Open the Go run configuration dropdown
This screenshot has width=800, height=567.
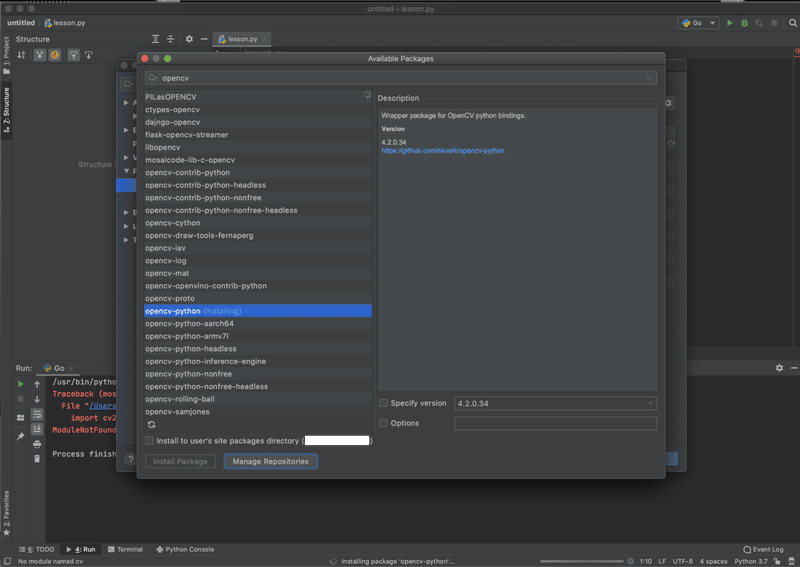[x=698, y=23]
